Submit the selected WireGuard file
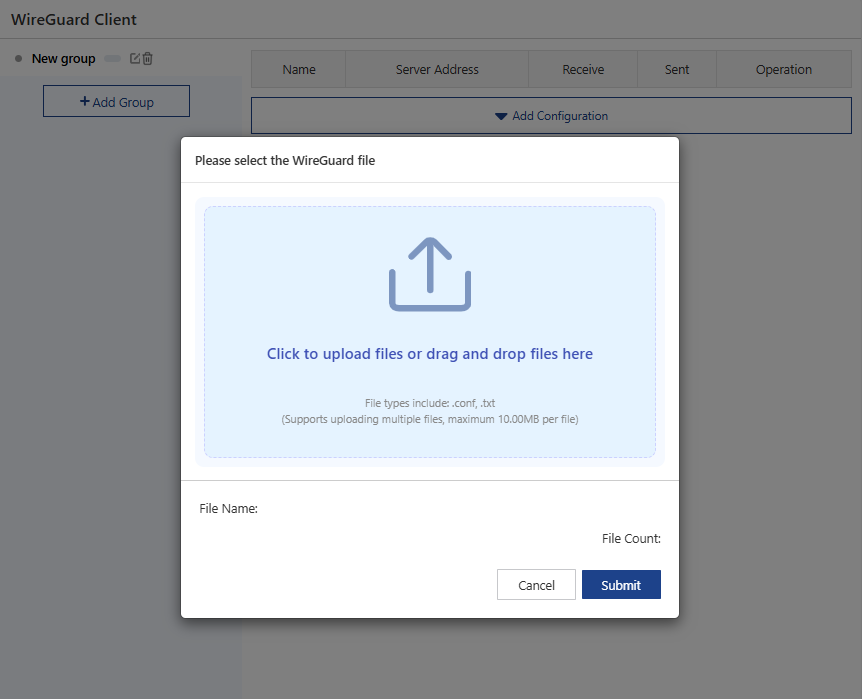 click(x=621, y=585)
